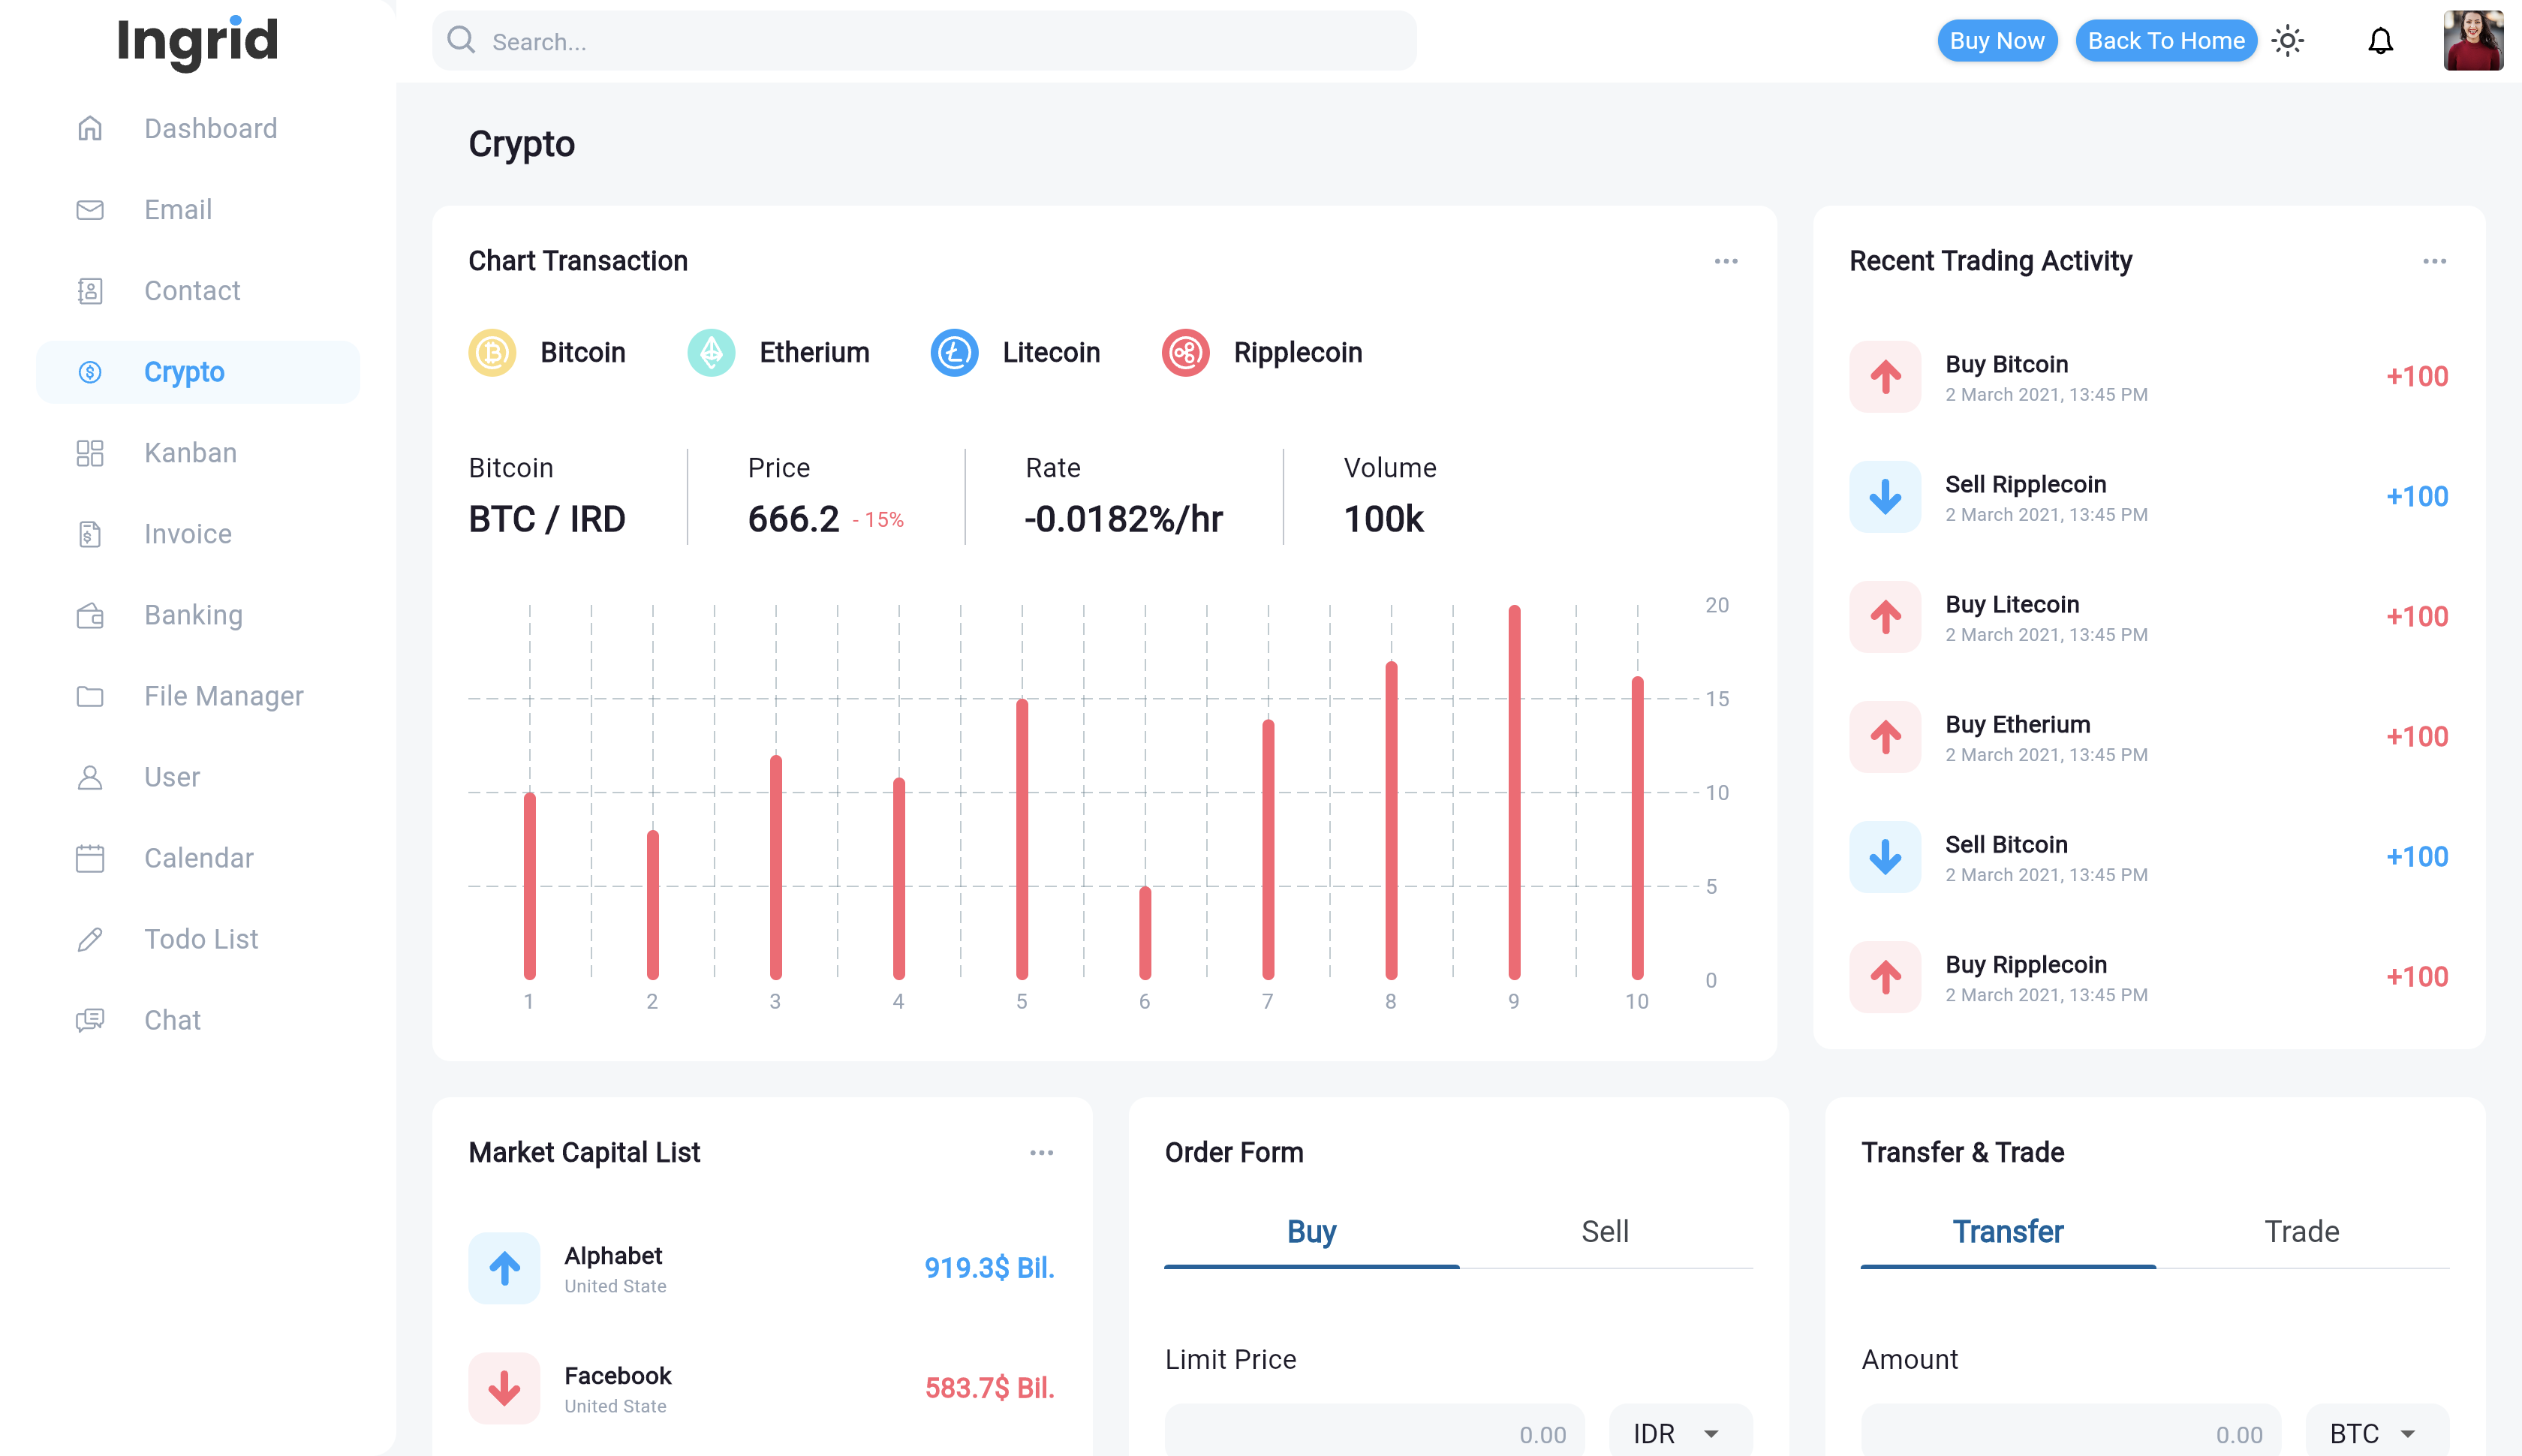Click the tallest red bar at point 9
Viewport: 2522px width, 1456px height.
pos(1513,790)
